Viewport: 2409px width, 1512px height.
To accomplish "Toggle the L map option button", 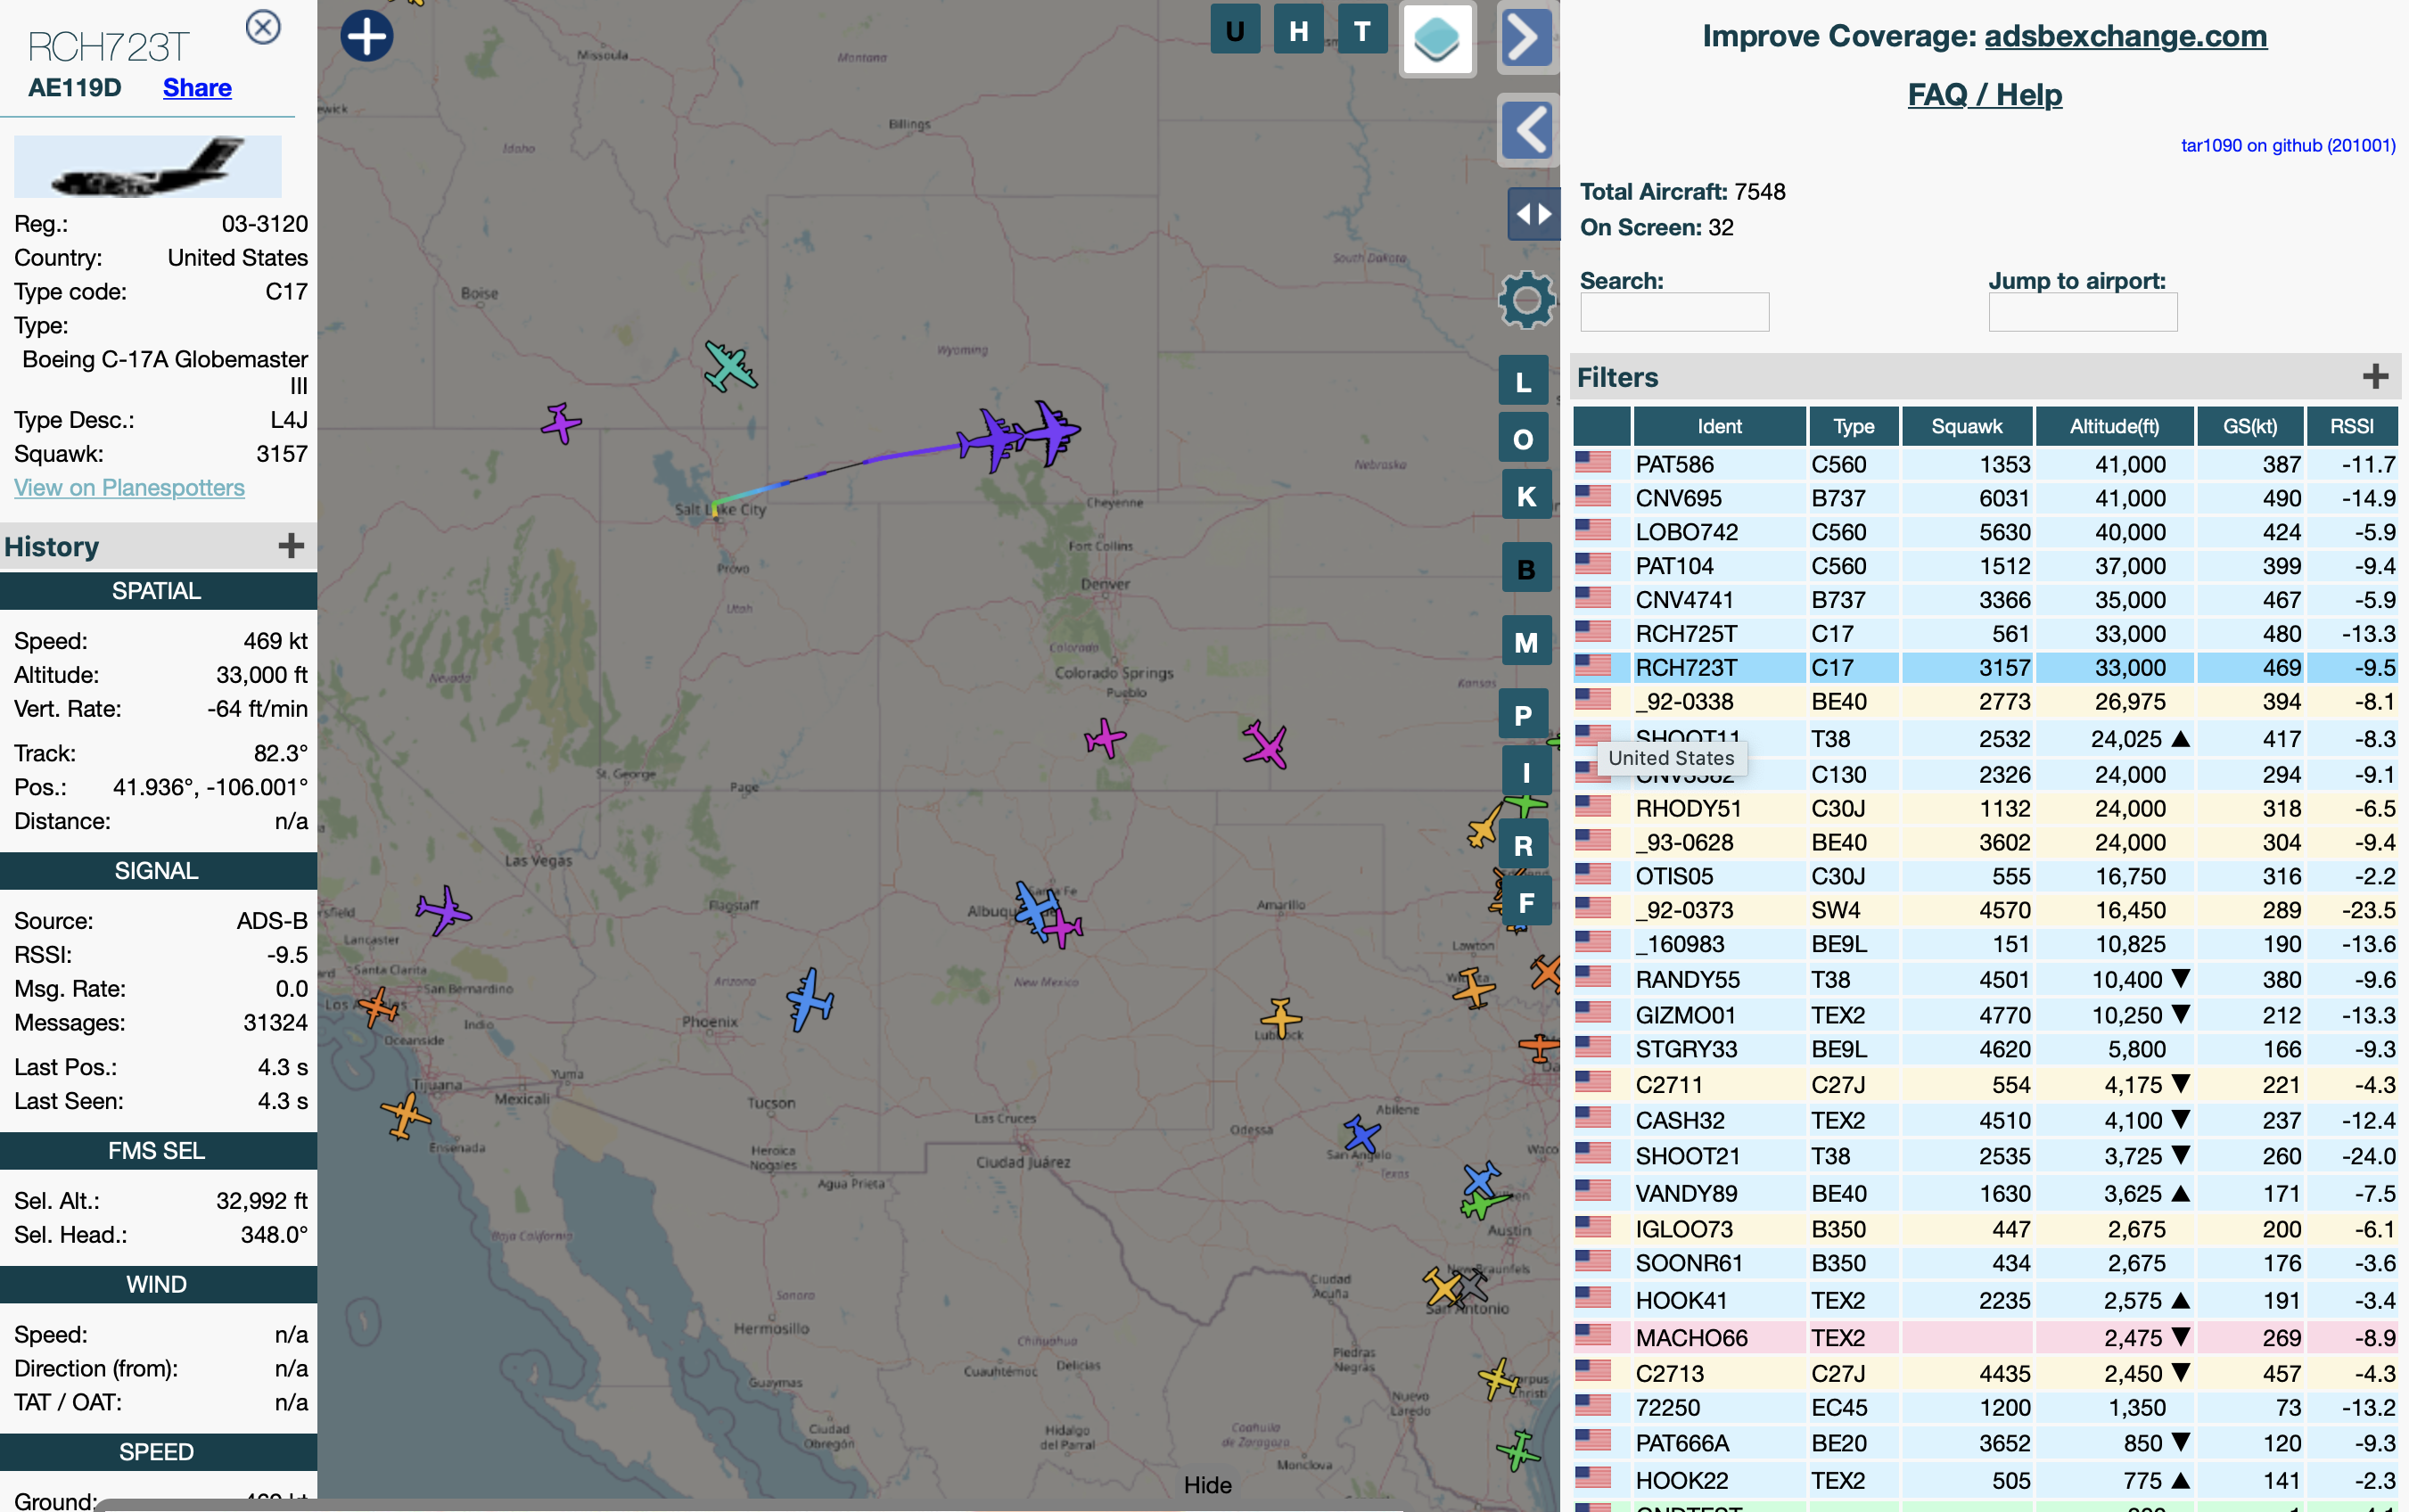I will [1523, 381].
